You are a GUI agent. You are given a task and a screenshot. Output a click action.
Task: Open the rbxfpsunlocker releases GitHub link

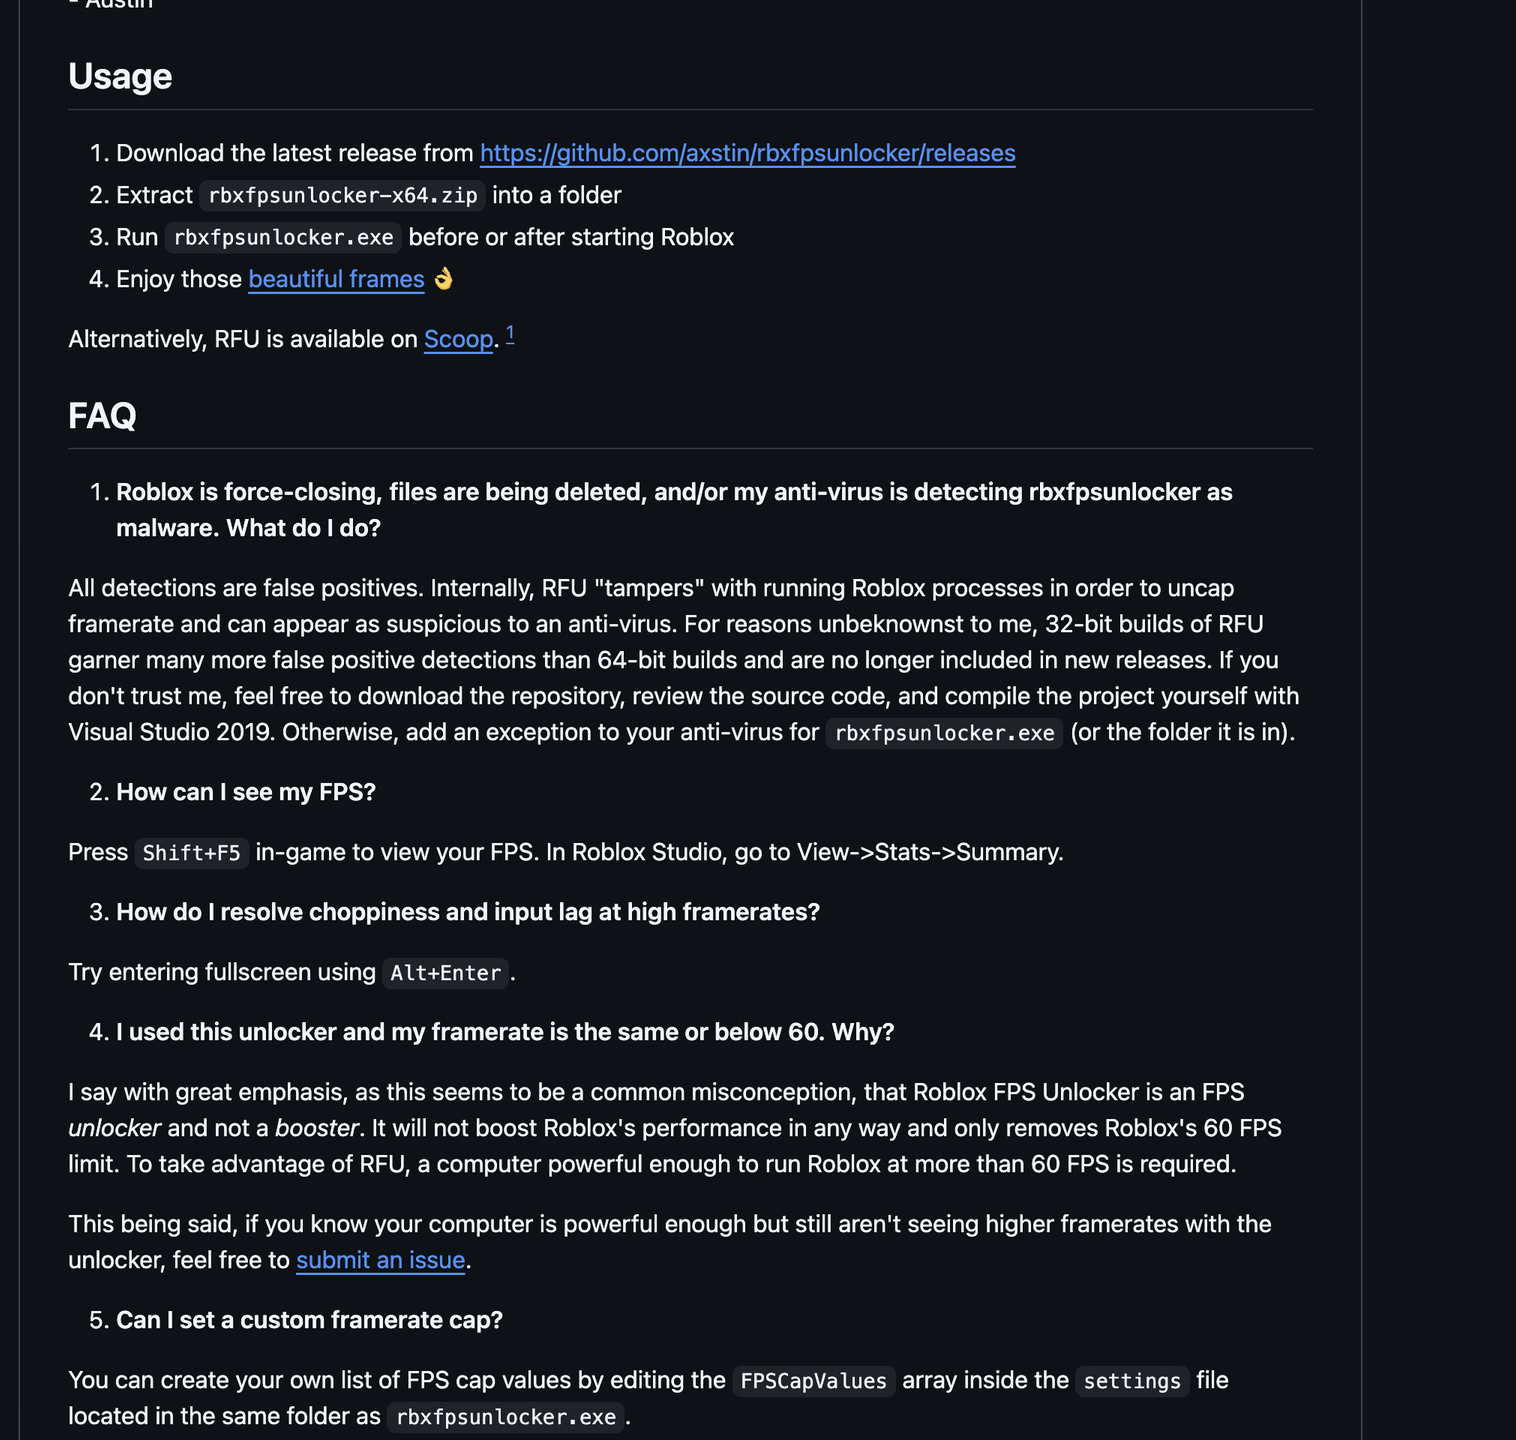(x=747, y=153)
